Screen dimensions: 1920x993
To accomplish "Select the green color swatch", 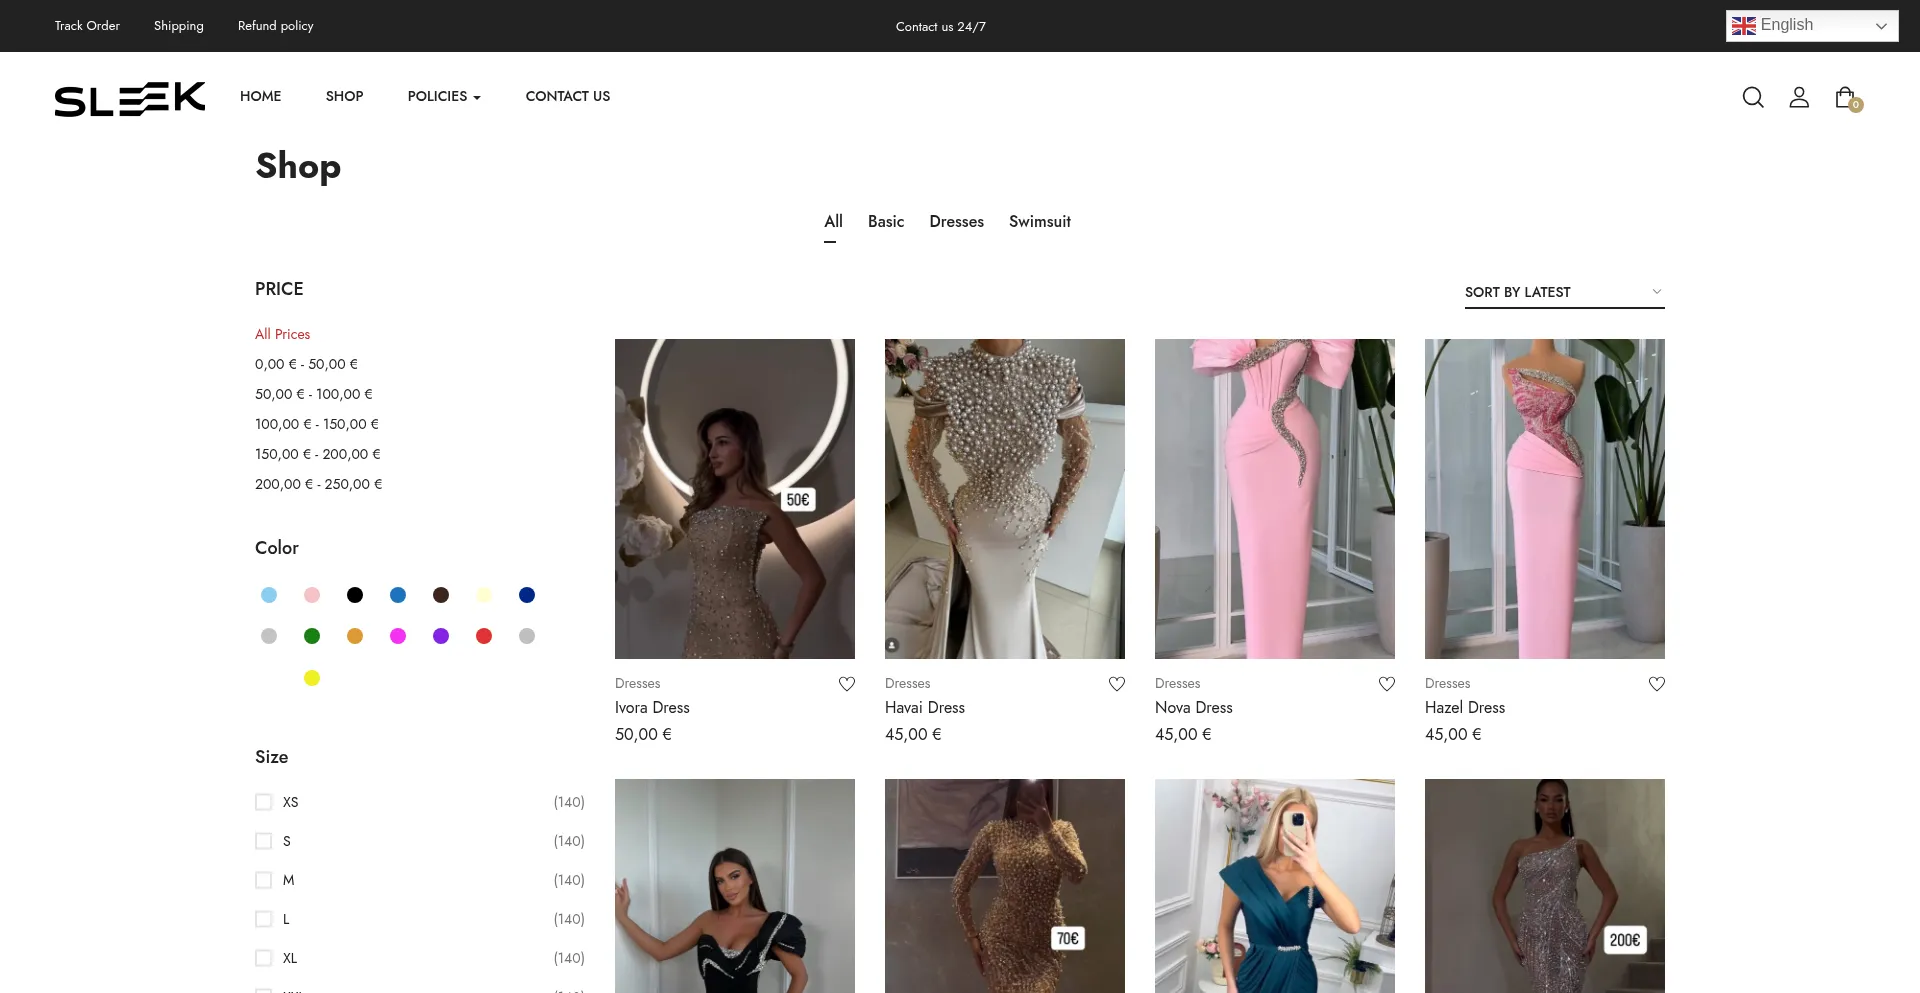I will click(x=312, y=636).
